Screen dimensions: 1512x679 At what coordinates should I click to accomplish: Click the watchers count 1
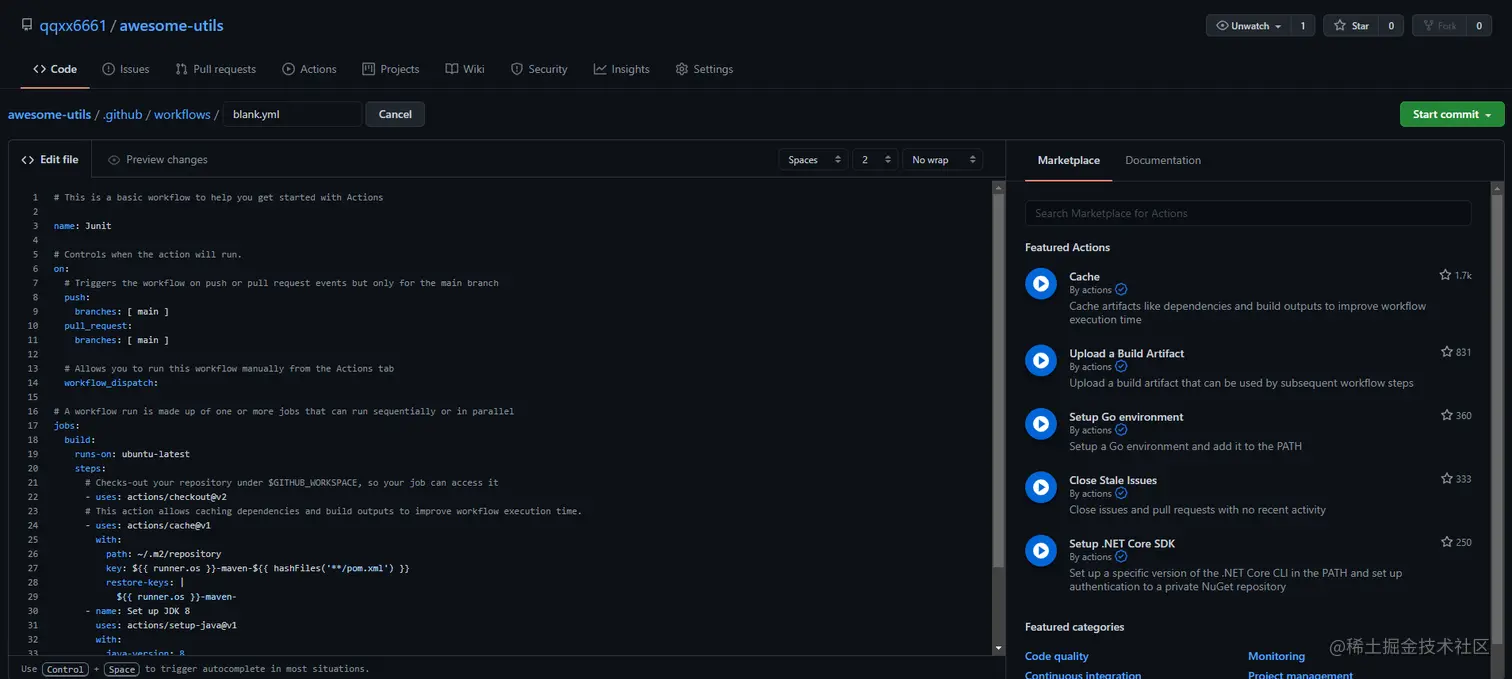tap(1302, 26)
